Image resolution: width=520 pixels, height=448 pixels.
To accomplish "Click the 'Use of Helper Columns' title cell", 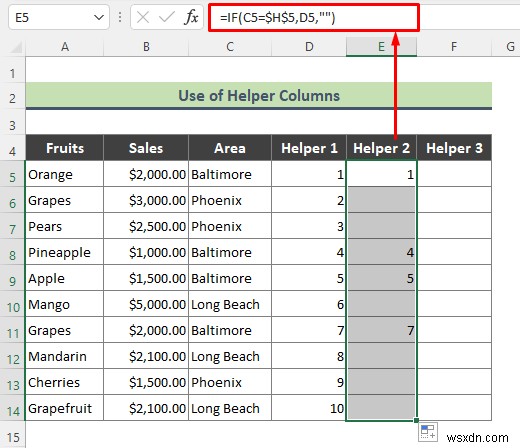I will 259,96.
